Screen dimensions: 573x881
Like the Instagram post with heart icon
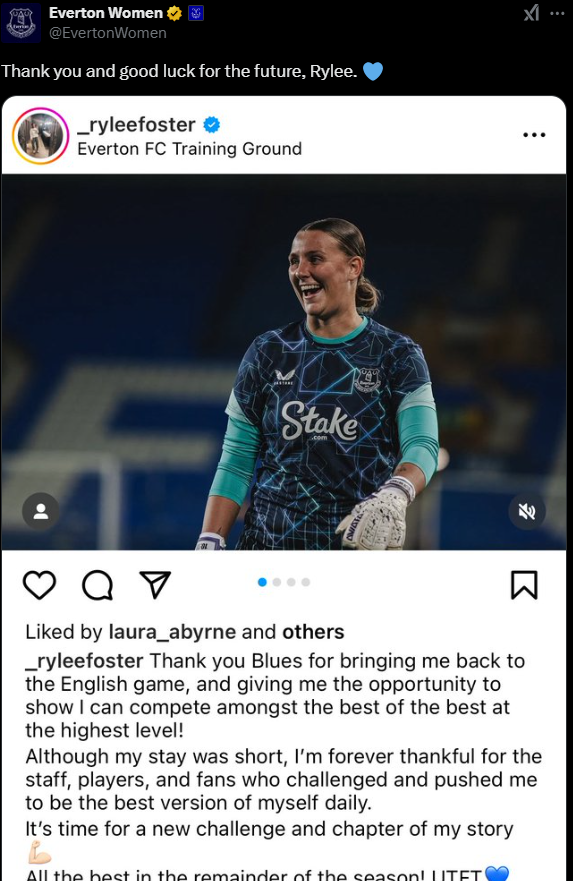pos(39,585)
